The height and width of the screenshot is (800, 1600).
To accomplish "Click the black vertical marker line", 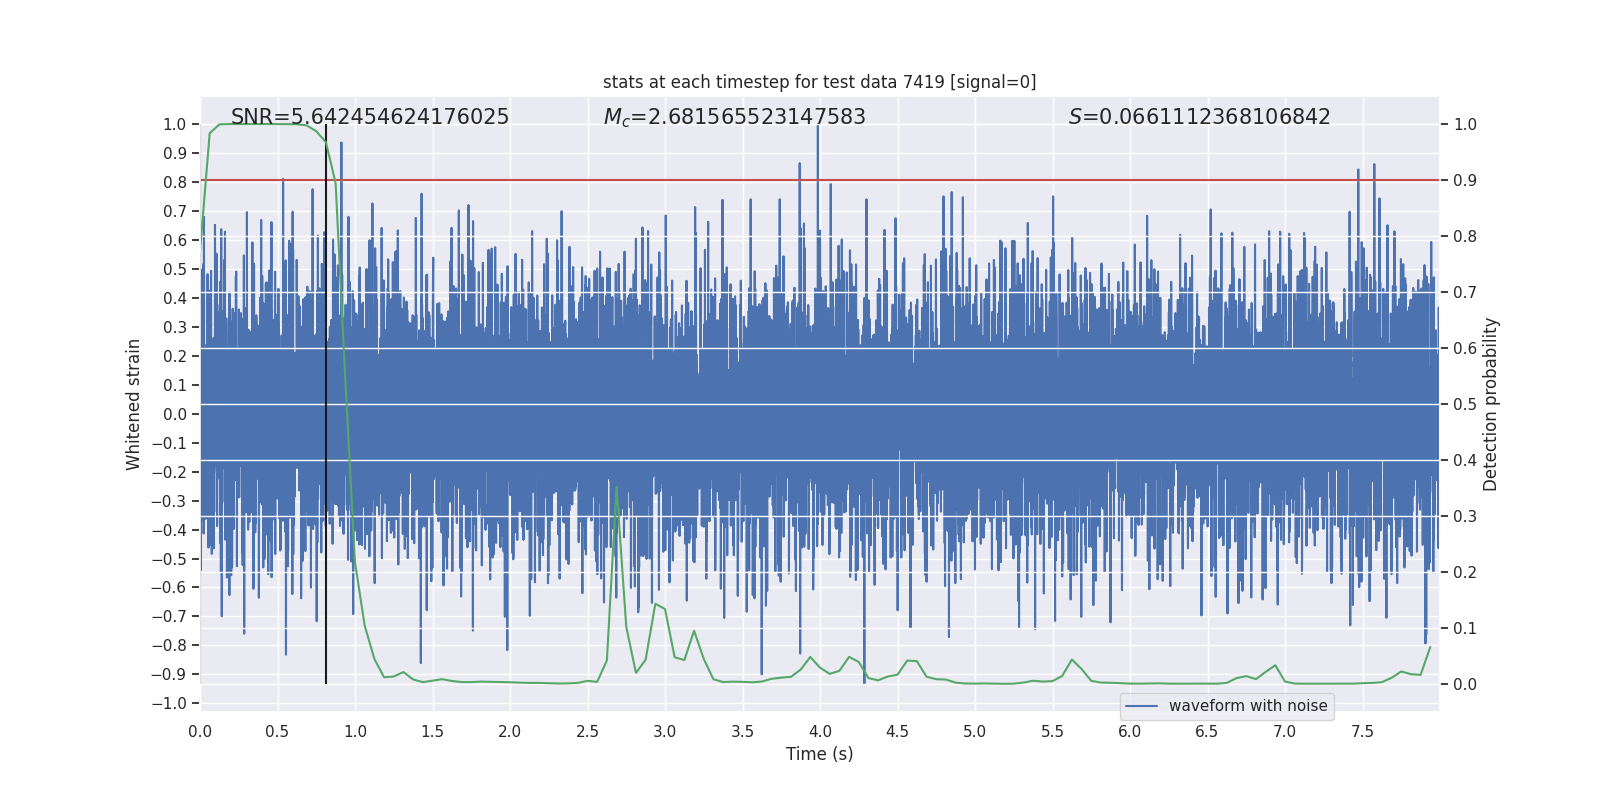I will [x=326, y=400].
